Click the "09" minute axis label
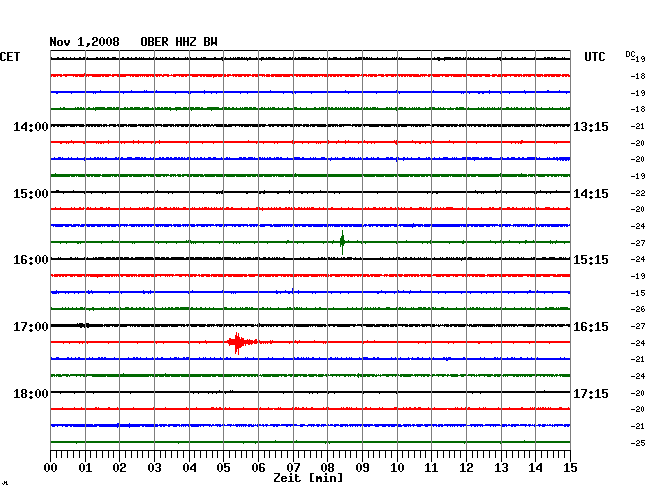This screenshot has width=650, height=494. pyautogui.click(x=362, y=468)
